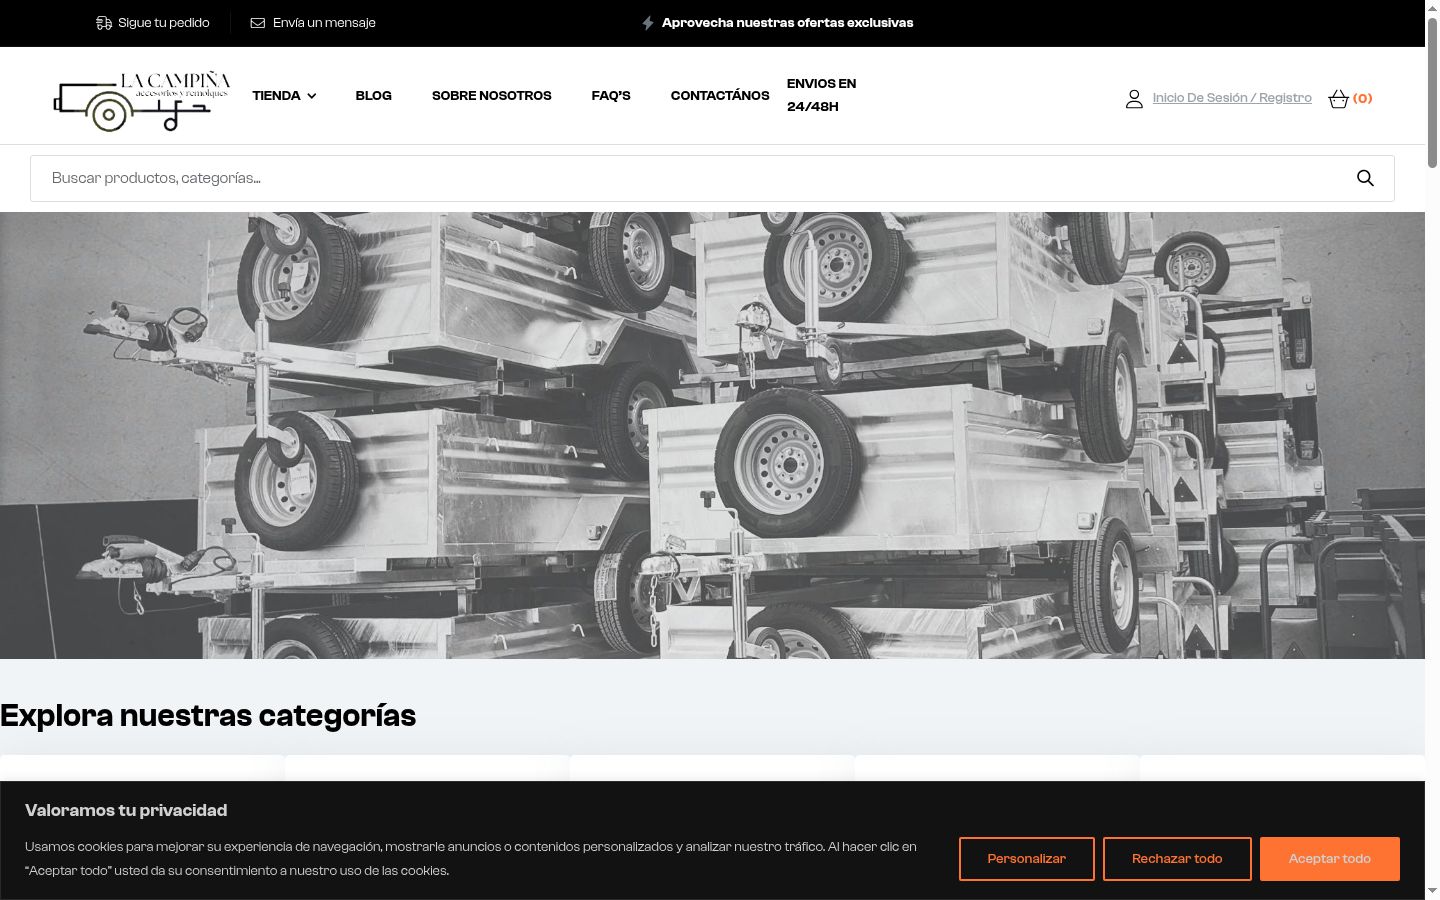
Task: Click the scrollbar up arrow
Action: coord(1432,8)
